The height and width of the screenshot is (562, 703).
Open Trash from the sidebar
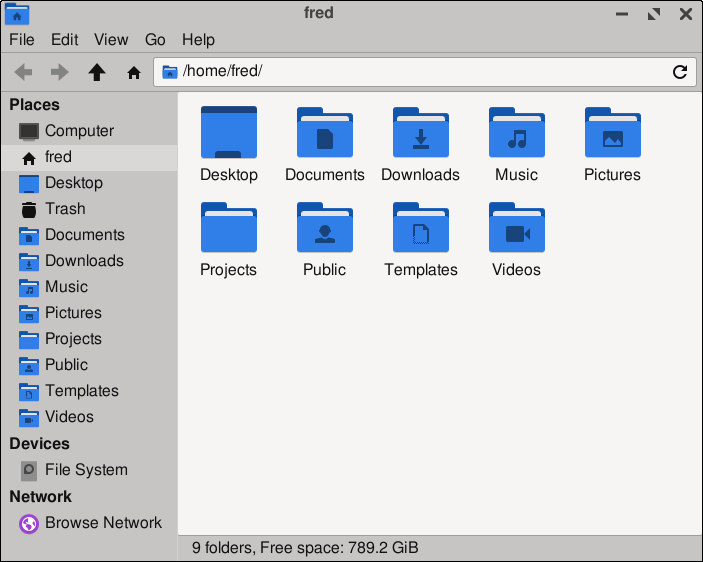[x=89, y=209]
